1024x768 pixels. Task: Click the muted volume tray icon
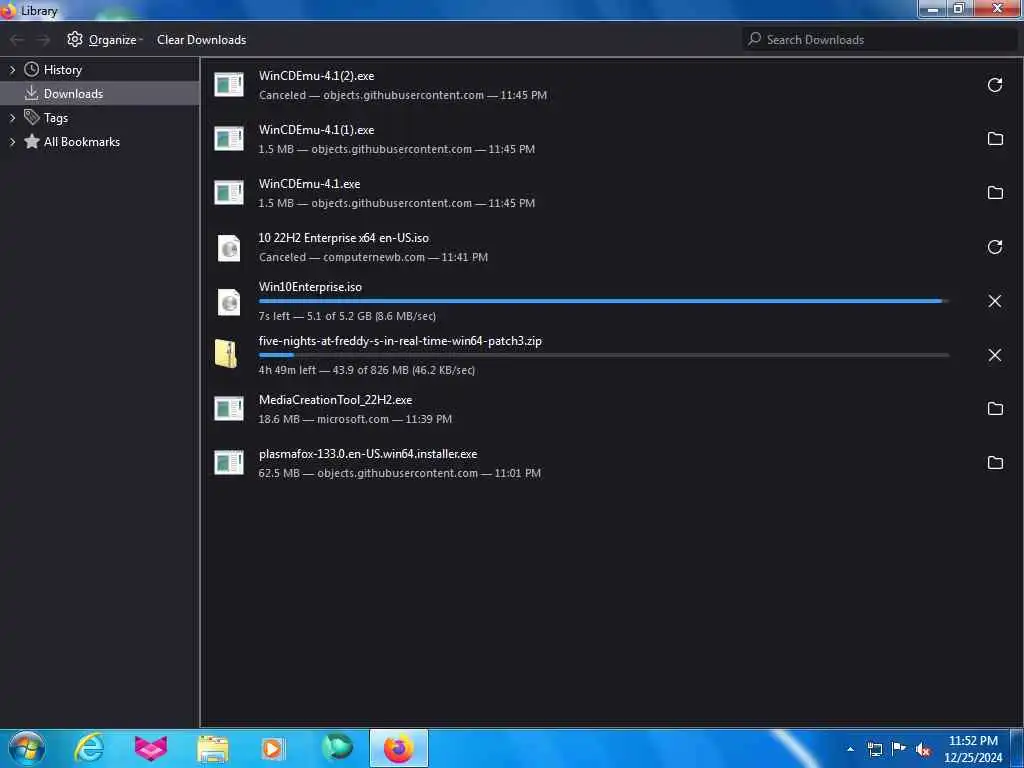click(x=922, y=749)
